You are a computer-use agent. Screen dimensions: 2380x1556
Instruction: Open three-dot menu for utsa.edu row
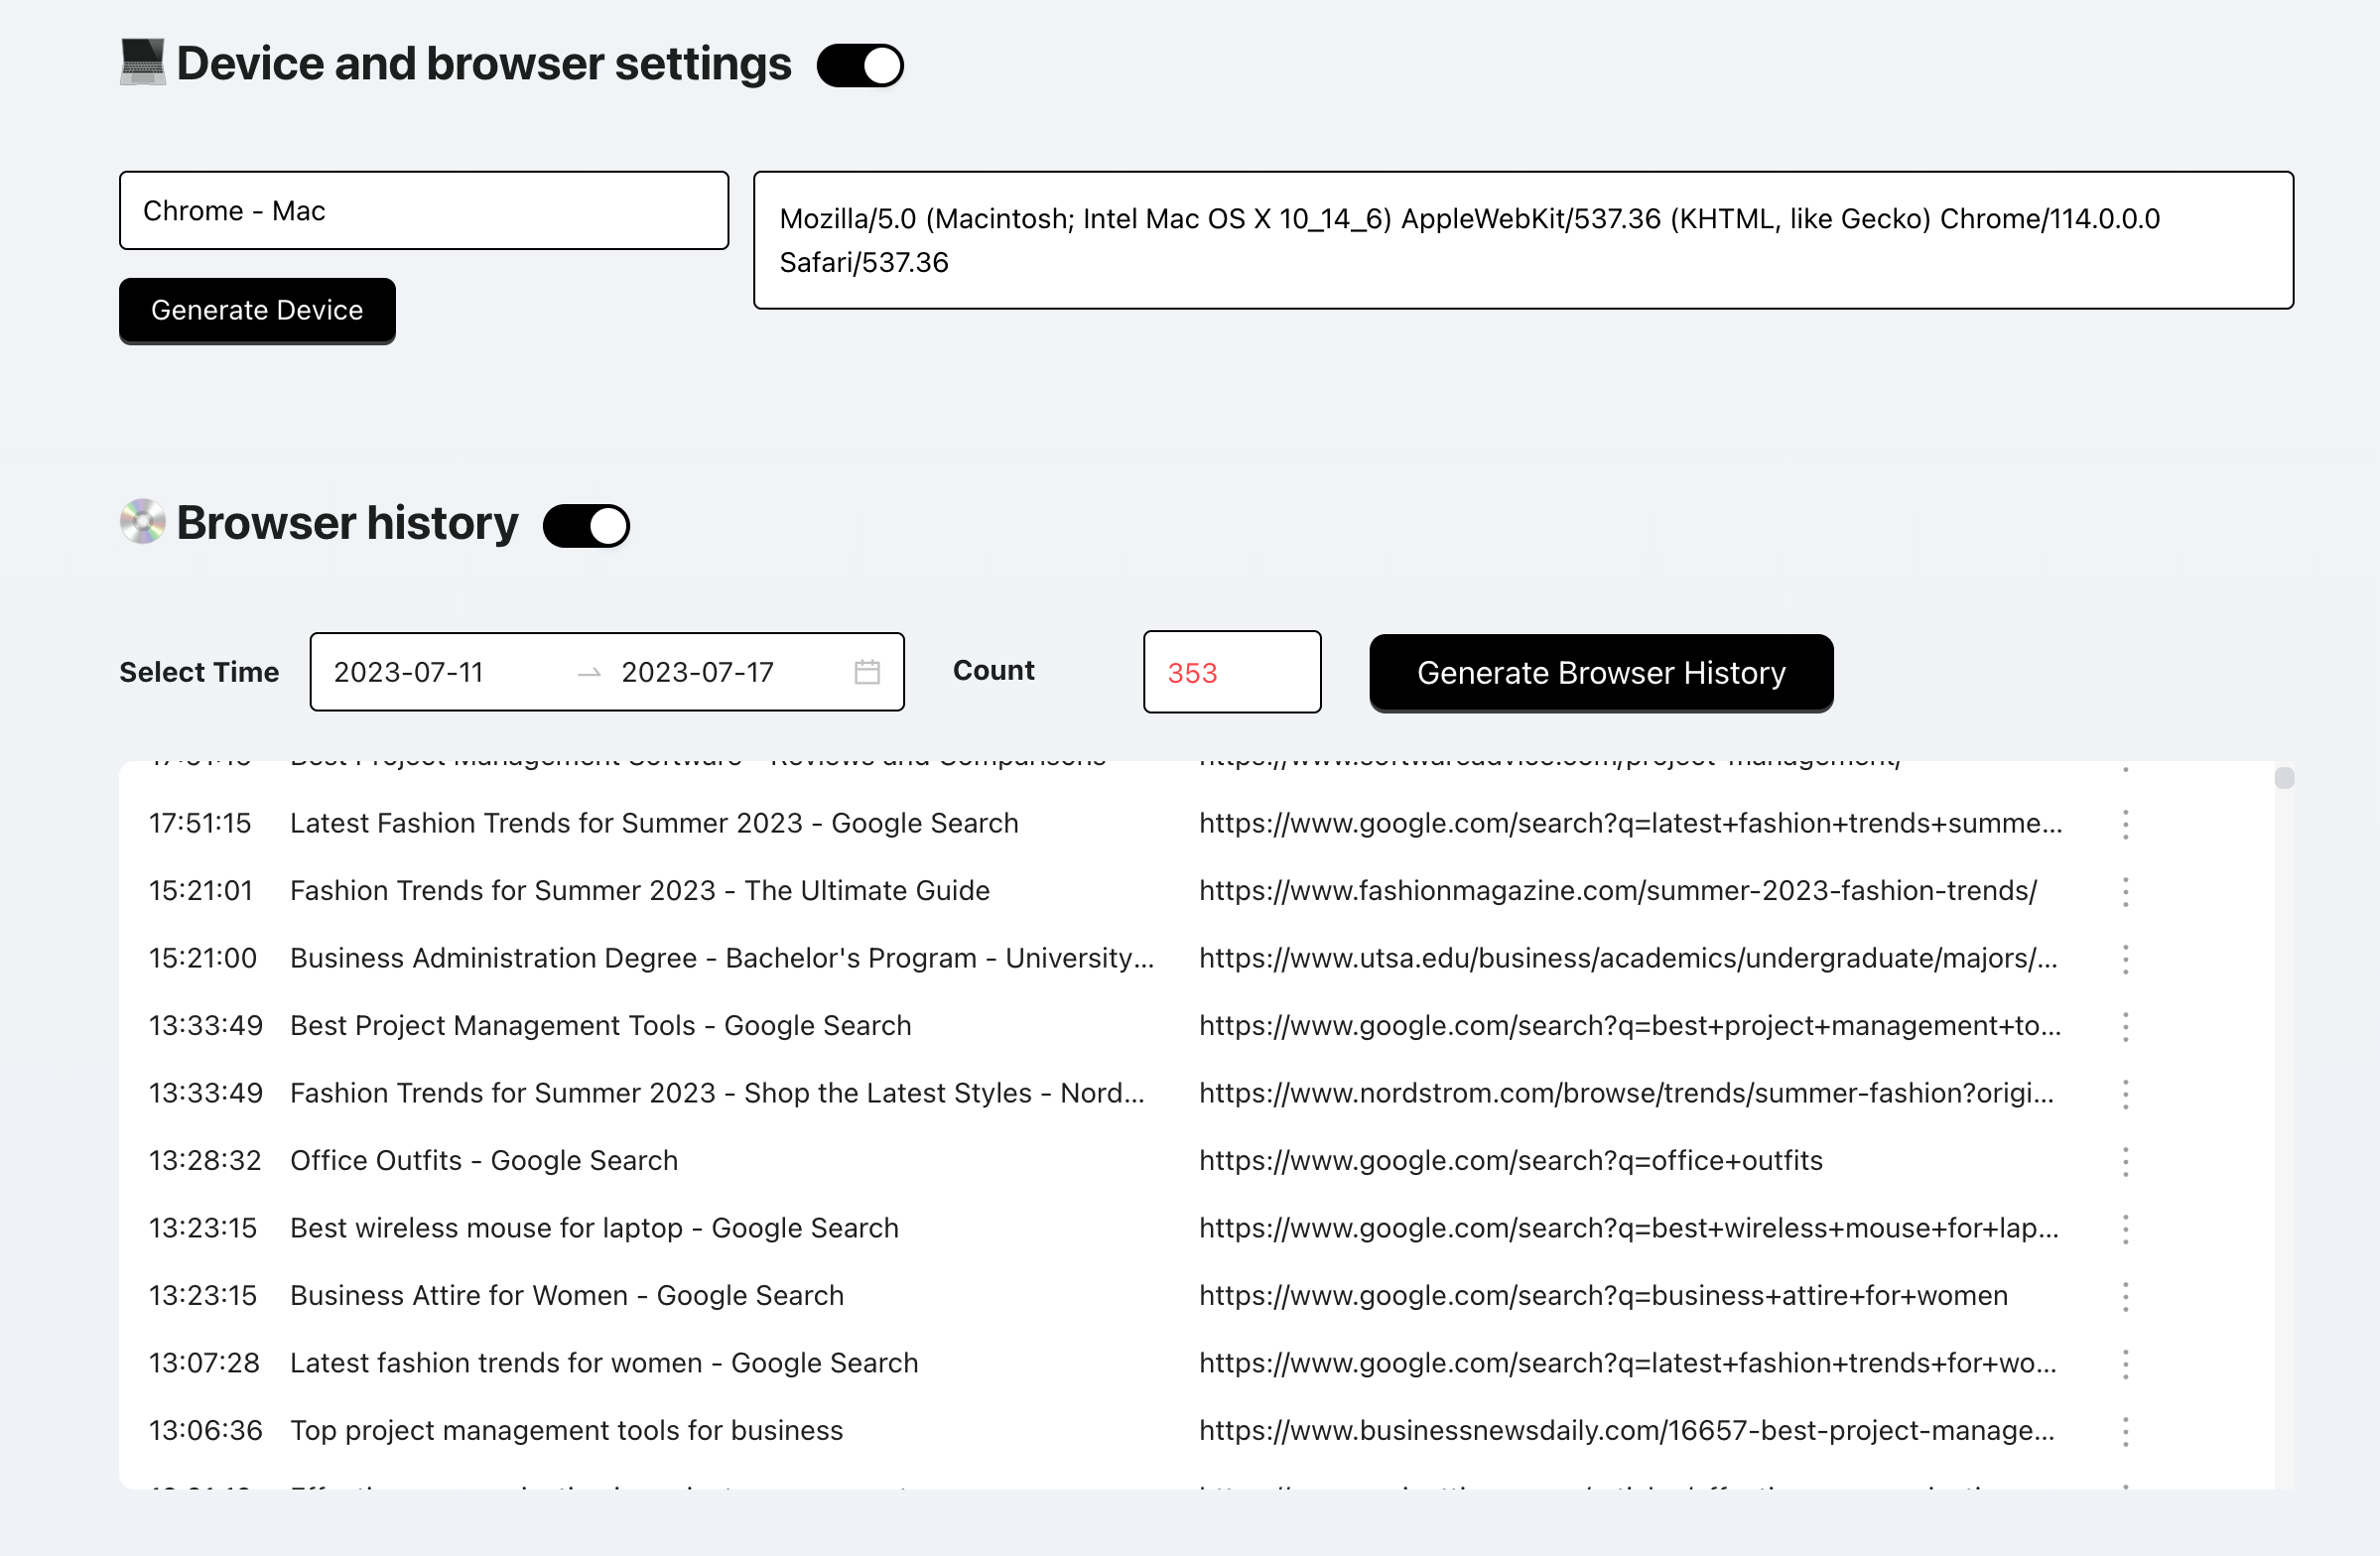2126,959
